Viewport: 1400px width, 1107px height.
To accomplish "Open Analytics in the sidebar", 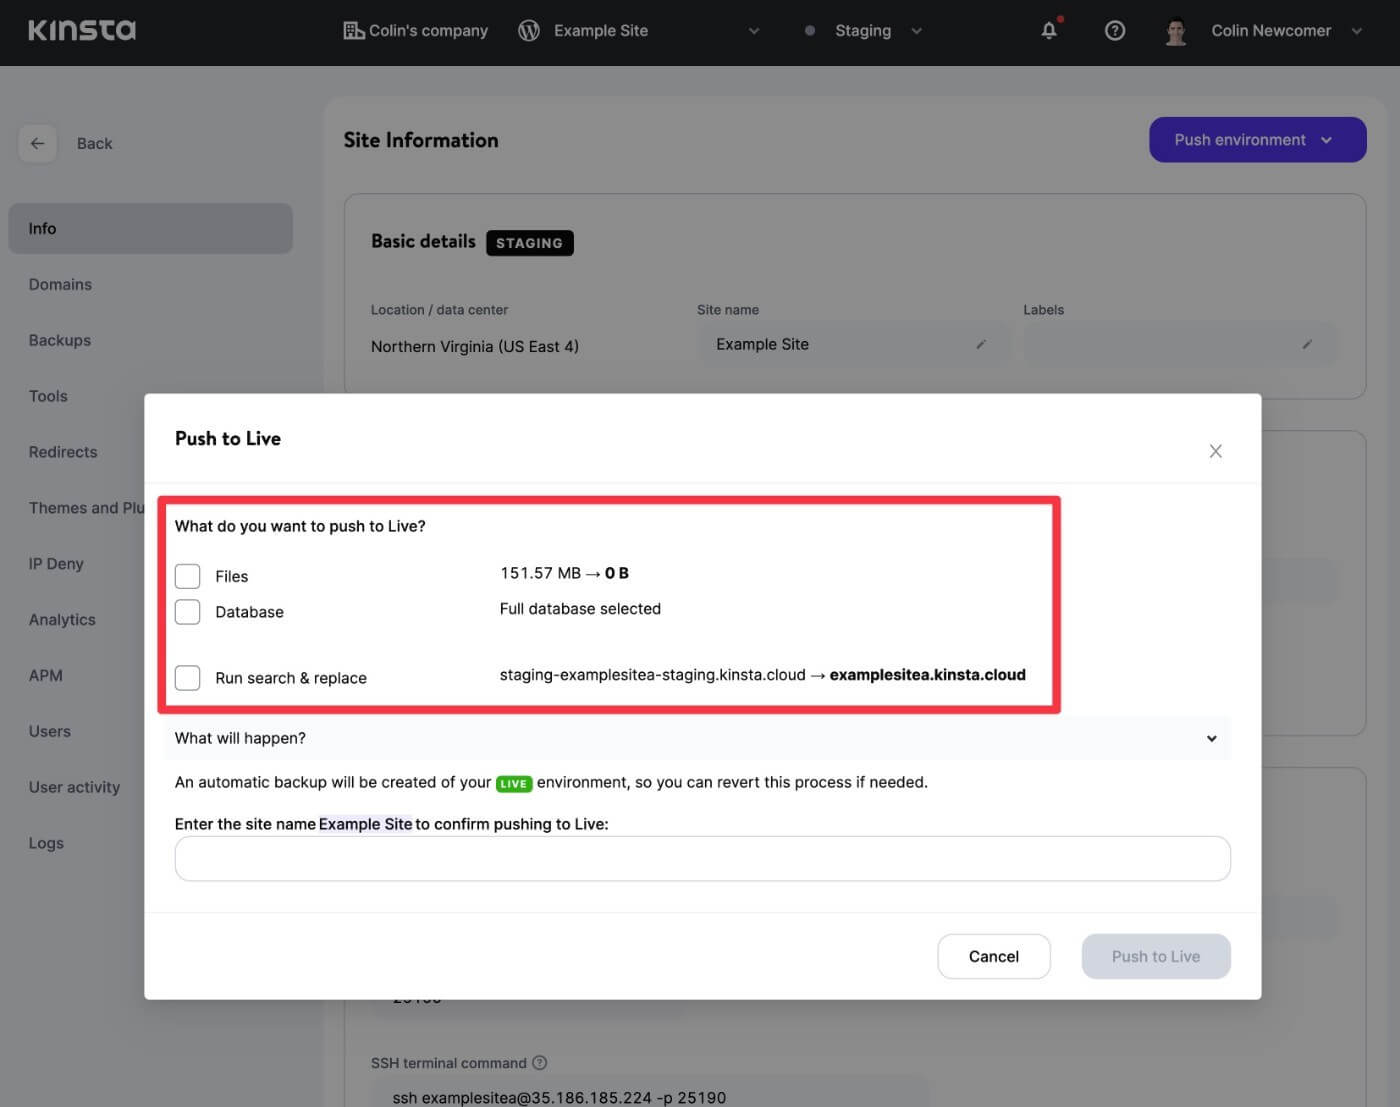I will point(62,620).
